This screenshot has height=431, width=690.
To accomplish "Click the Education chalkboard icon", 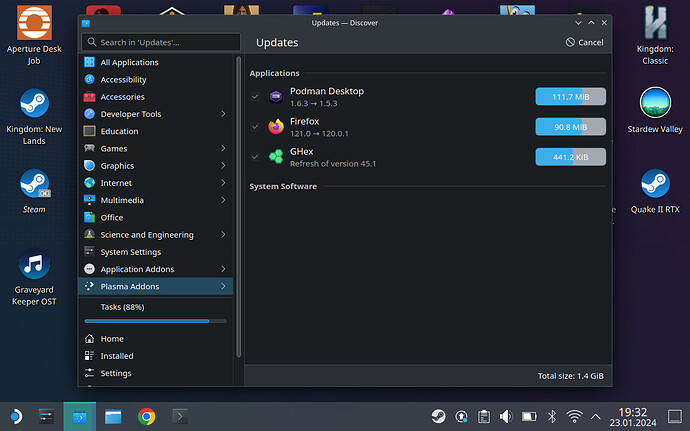I will [x=89, y=131].
